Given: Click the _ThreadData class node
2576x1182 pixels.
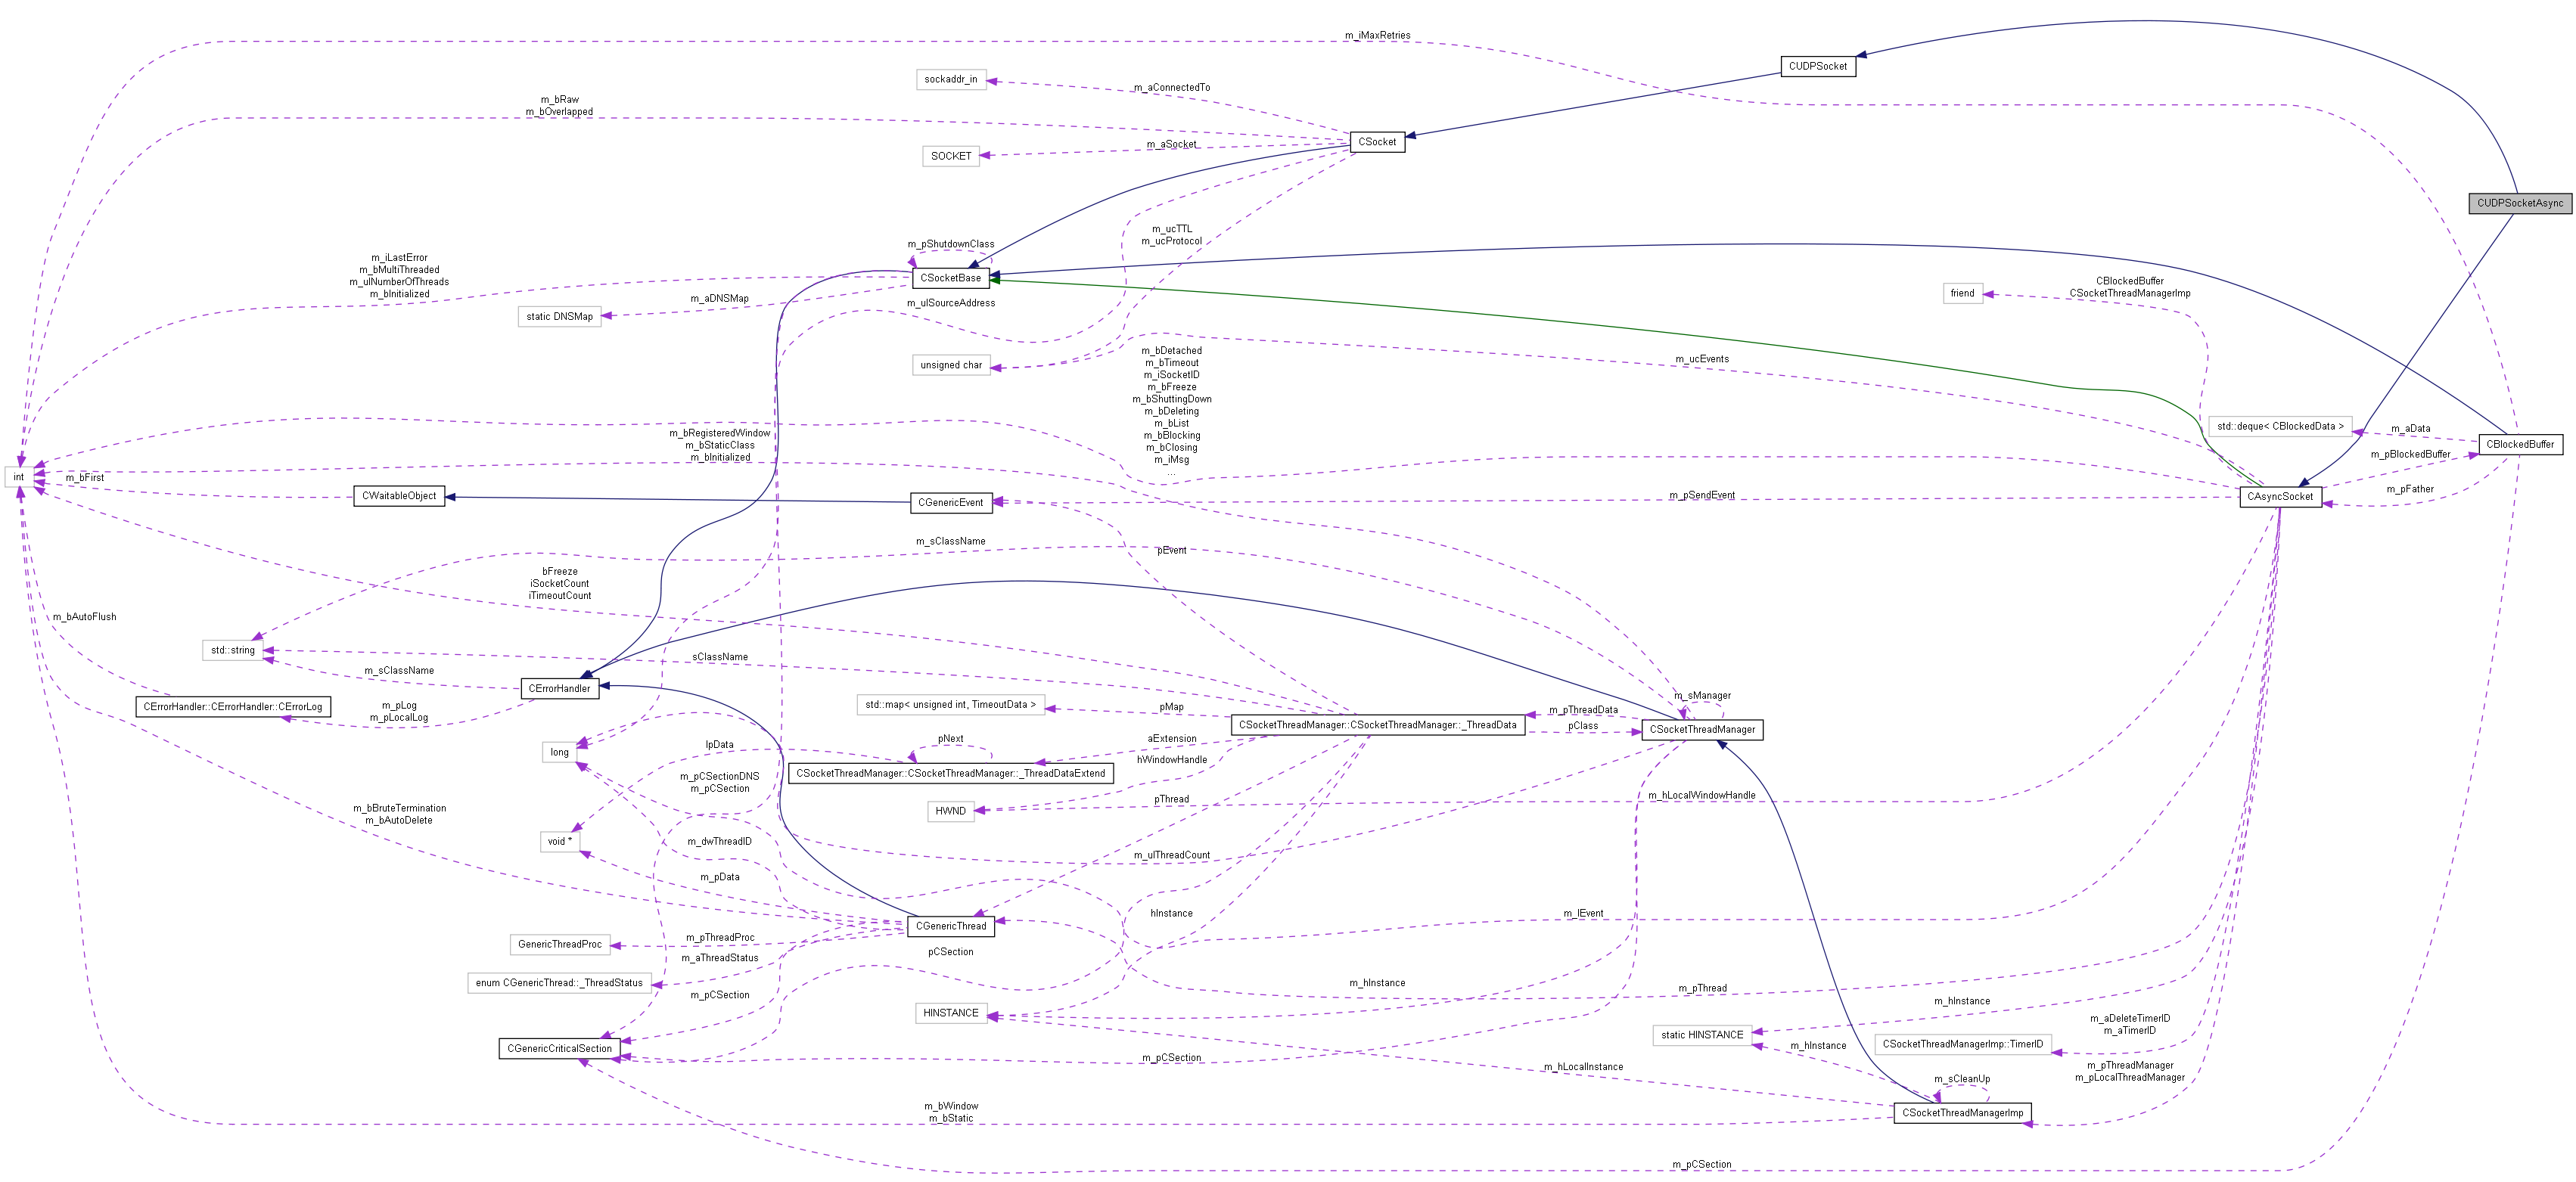Looking at the screenshot, I should pos(1377,725).
